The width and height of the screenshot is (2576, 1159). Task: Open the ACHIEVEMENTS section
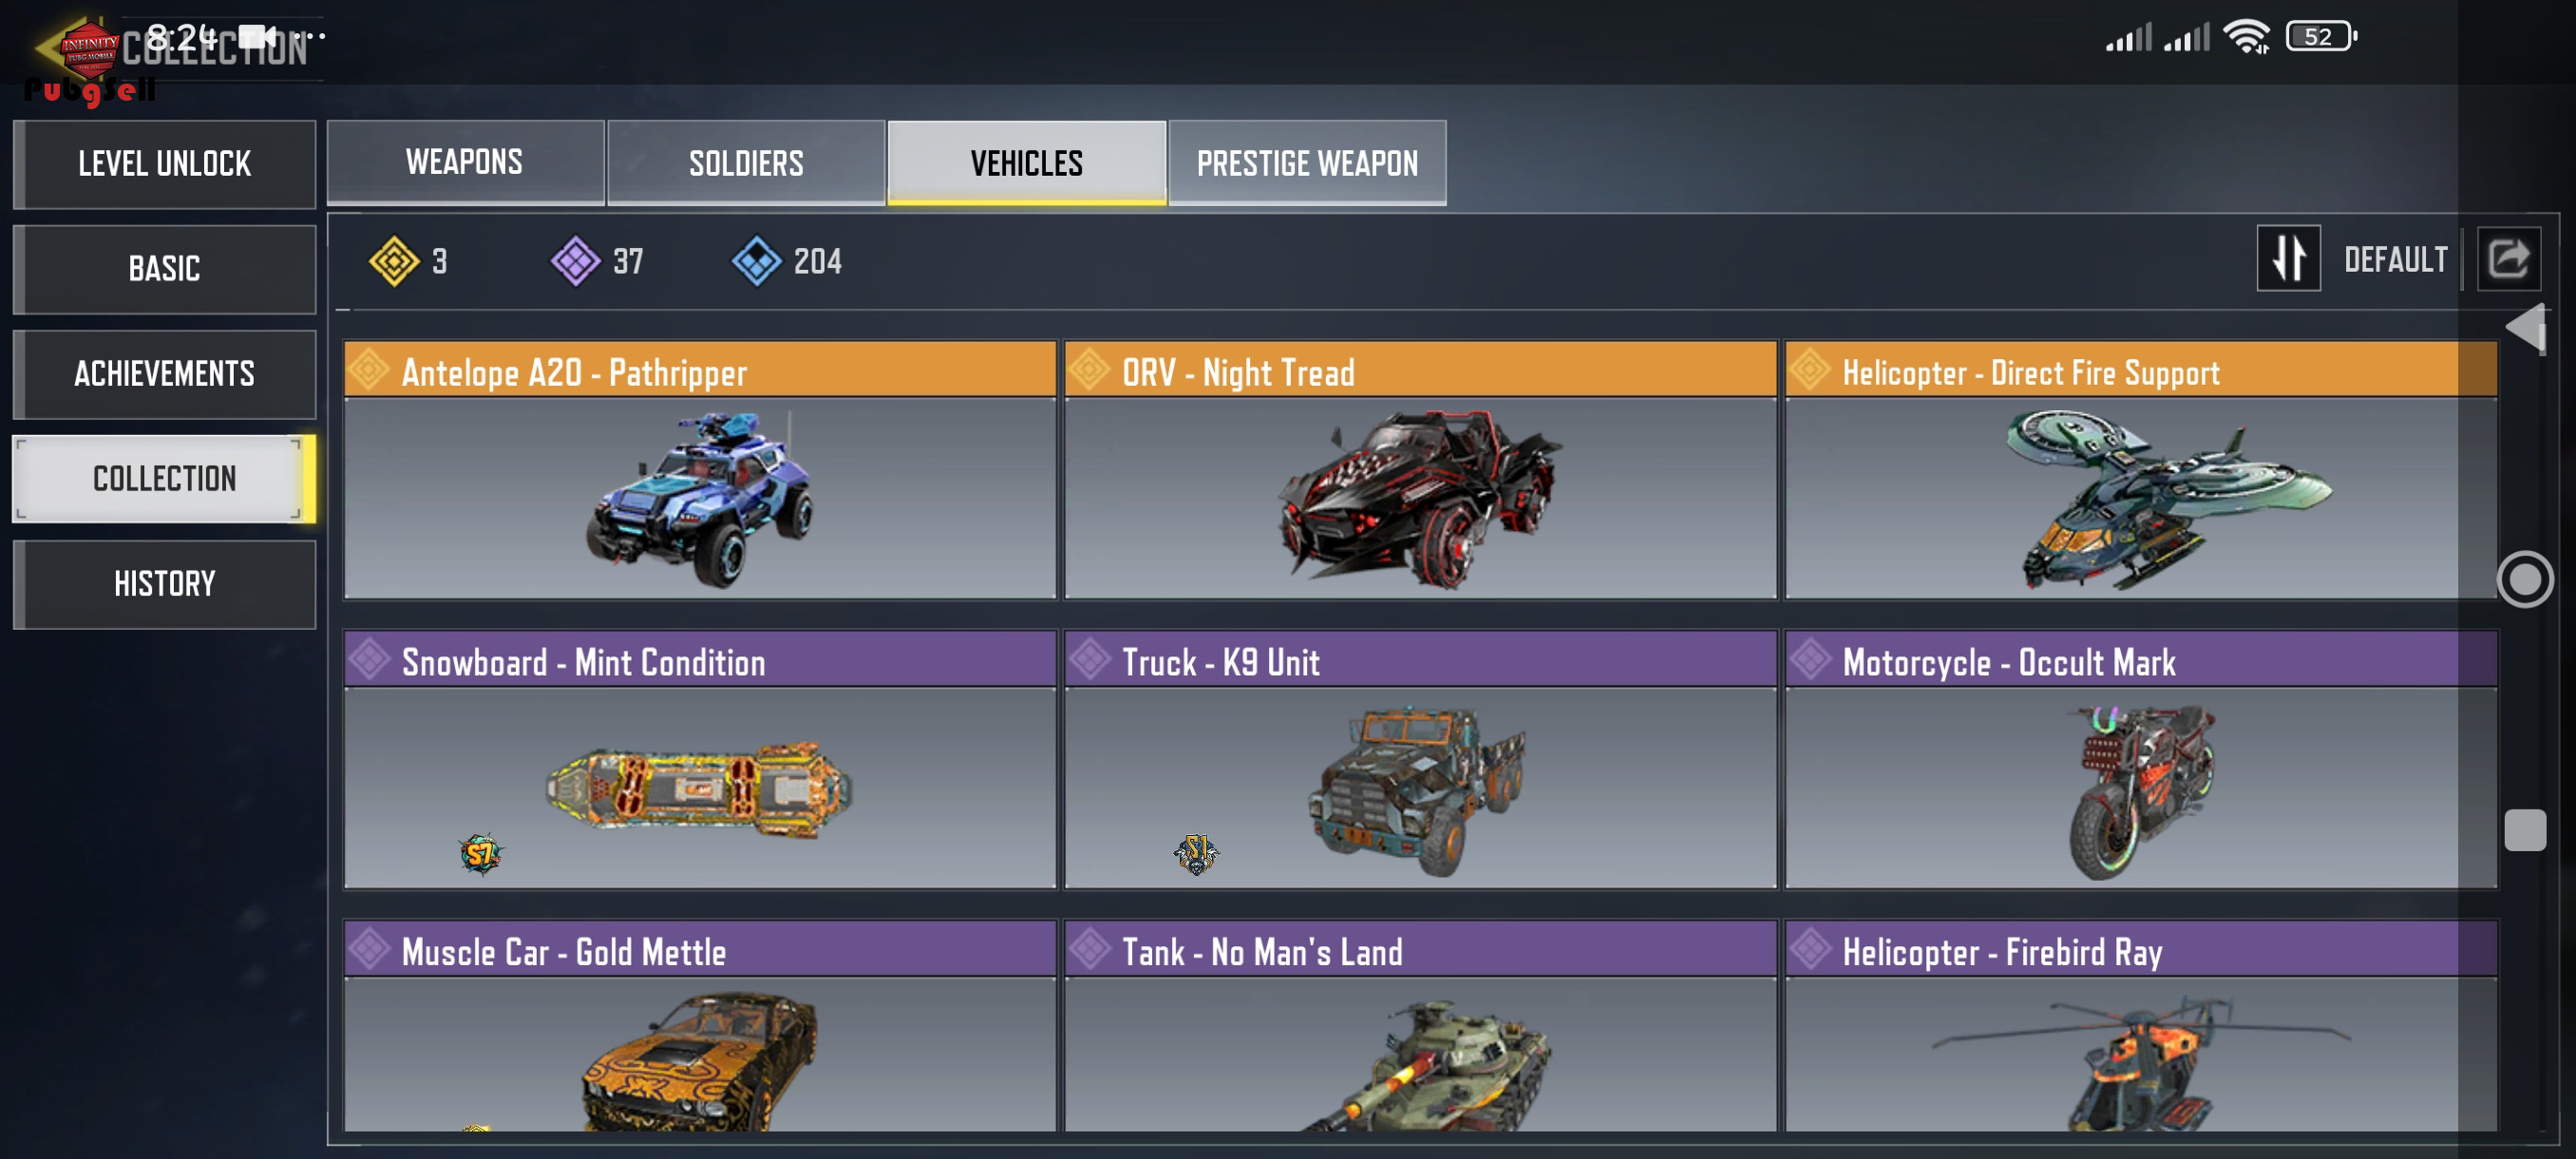[x=165, y=374]
